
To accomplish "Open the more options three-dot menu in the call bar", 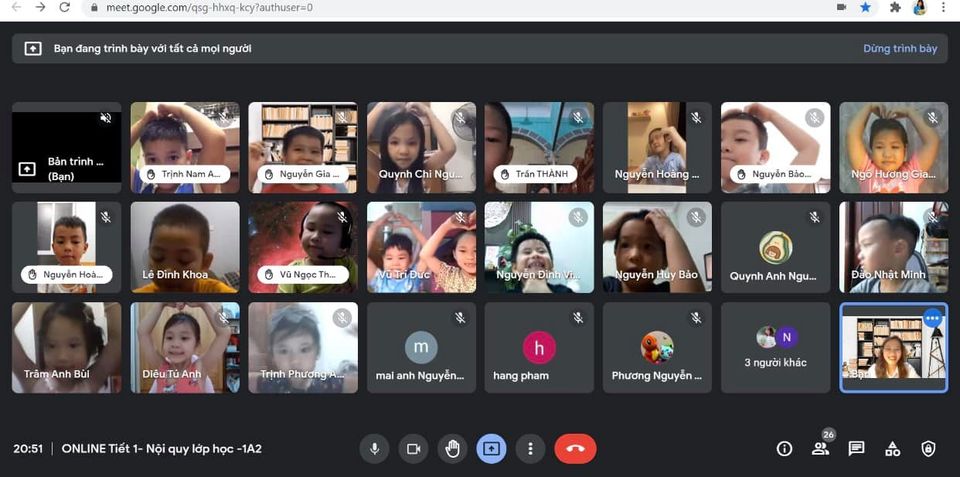I will (x=530, y=449).
